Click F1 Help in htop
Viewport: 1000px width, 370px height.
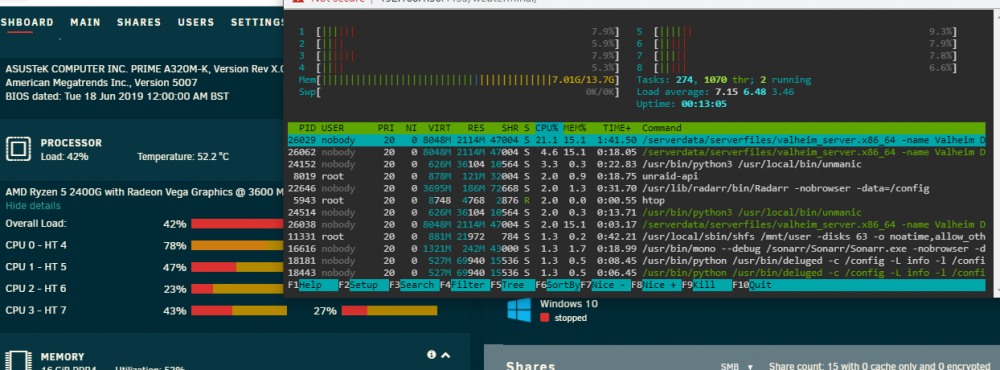coord(312,285)
